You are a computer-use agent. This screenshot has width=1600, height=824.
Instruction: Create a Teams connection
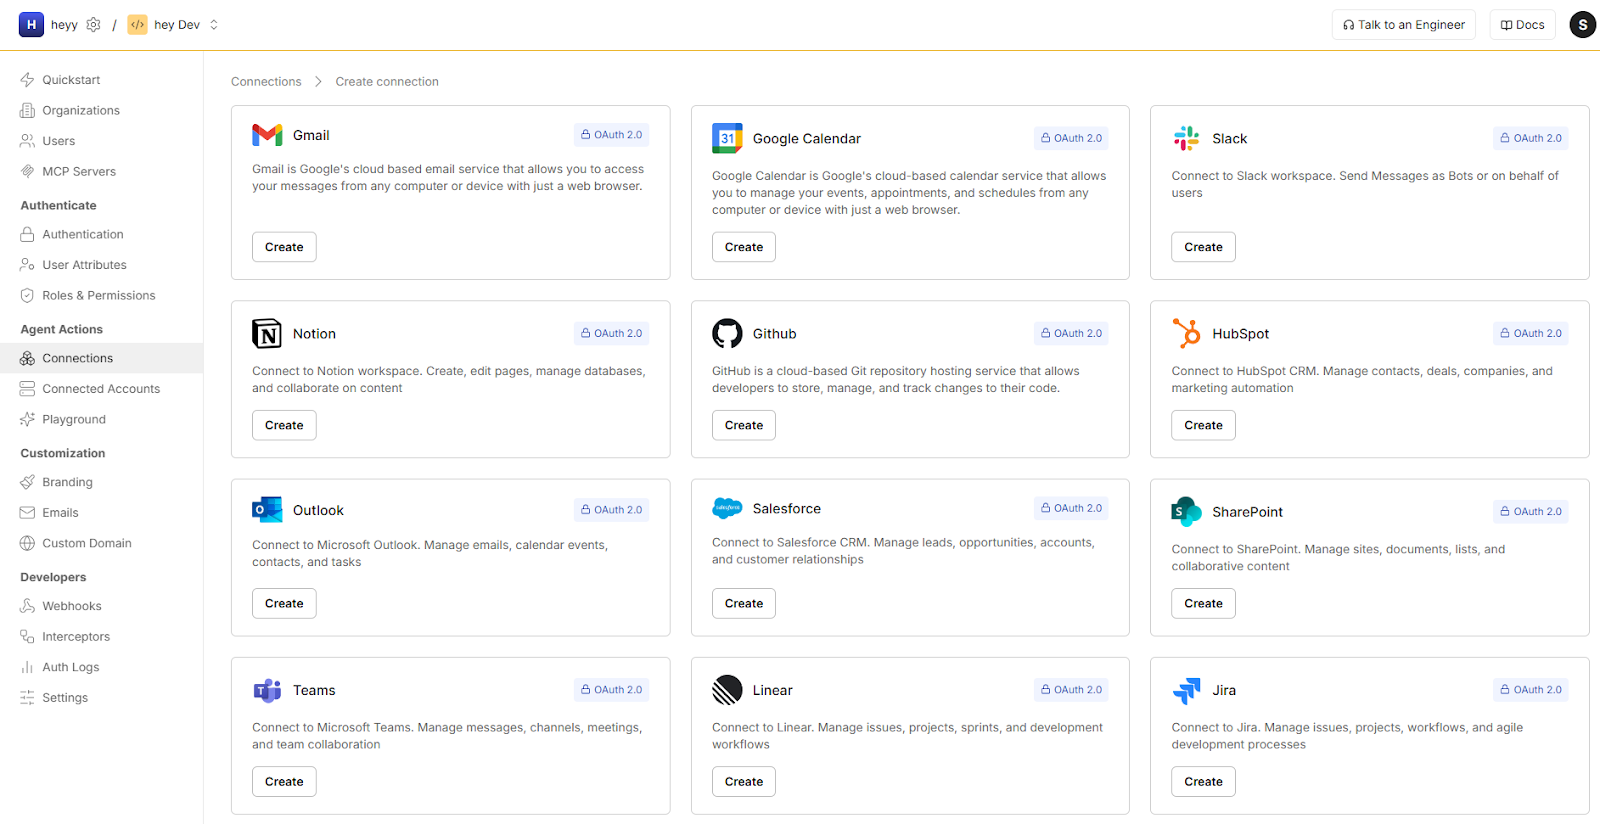click(x=284, y=781)
